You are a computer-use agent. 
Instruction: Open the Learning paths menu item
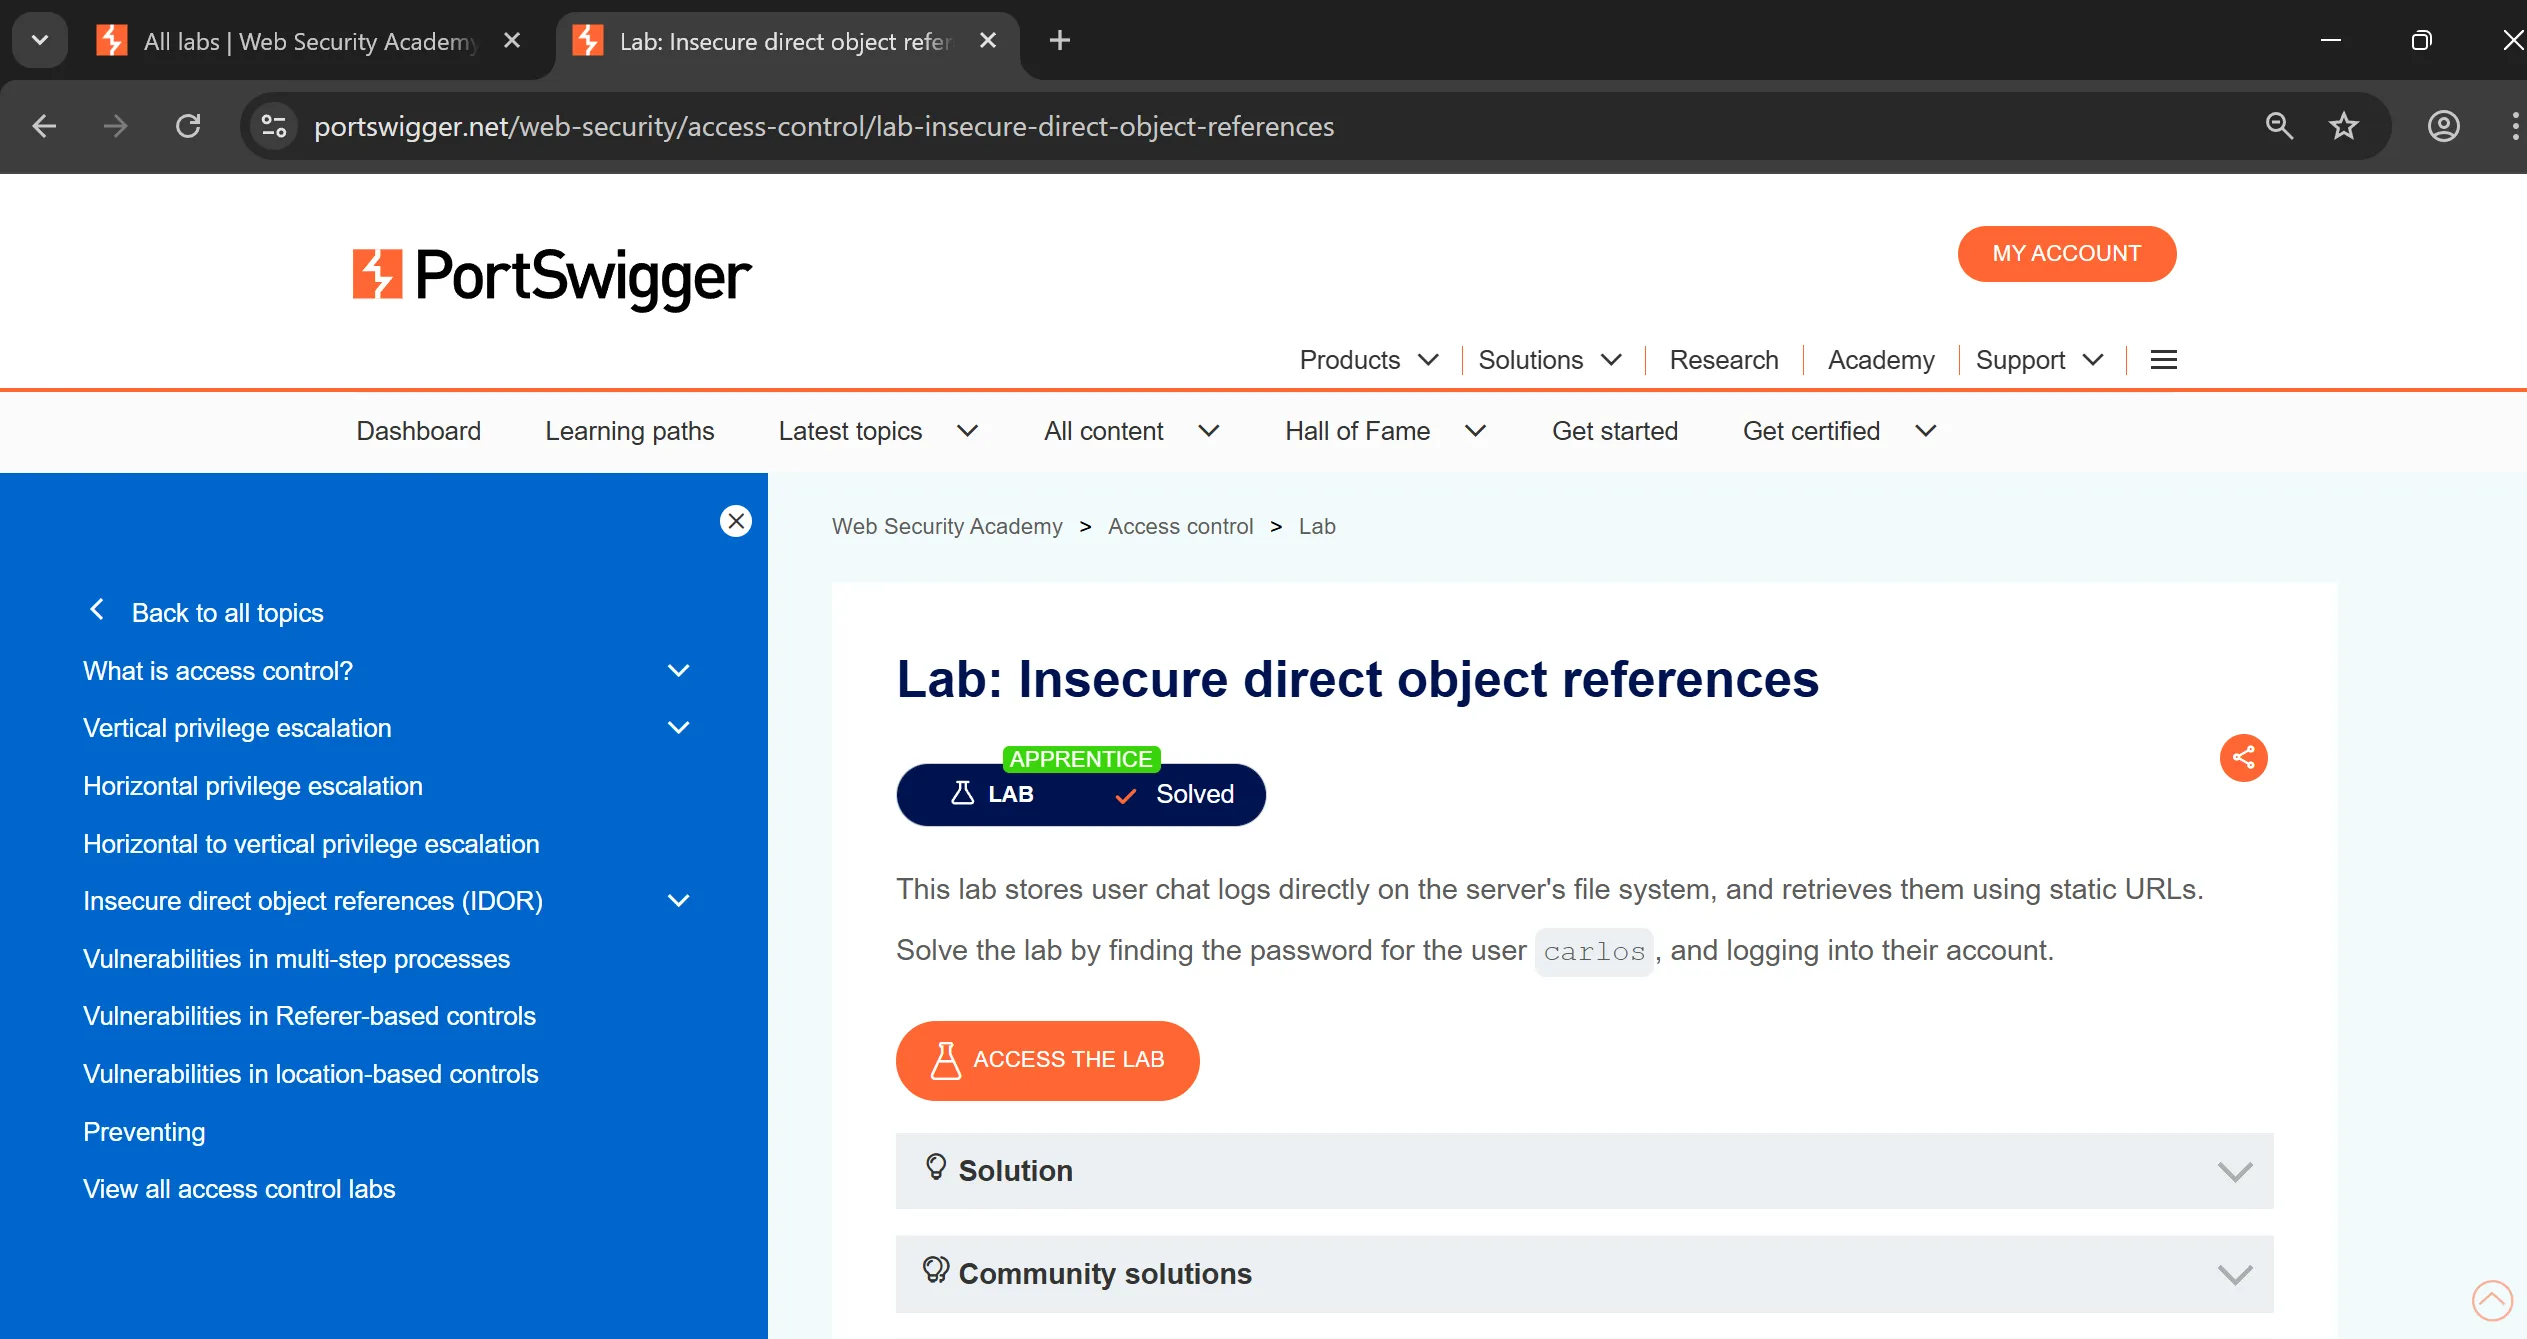[x=629, y=431]
